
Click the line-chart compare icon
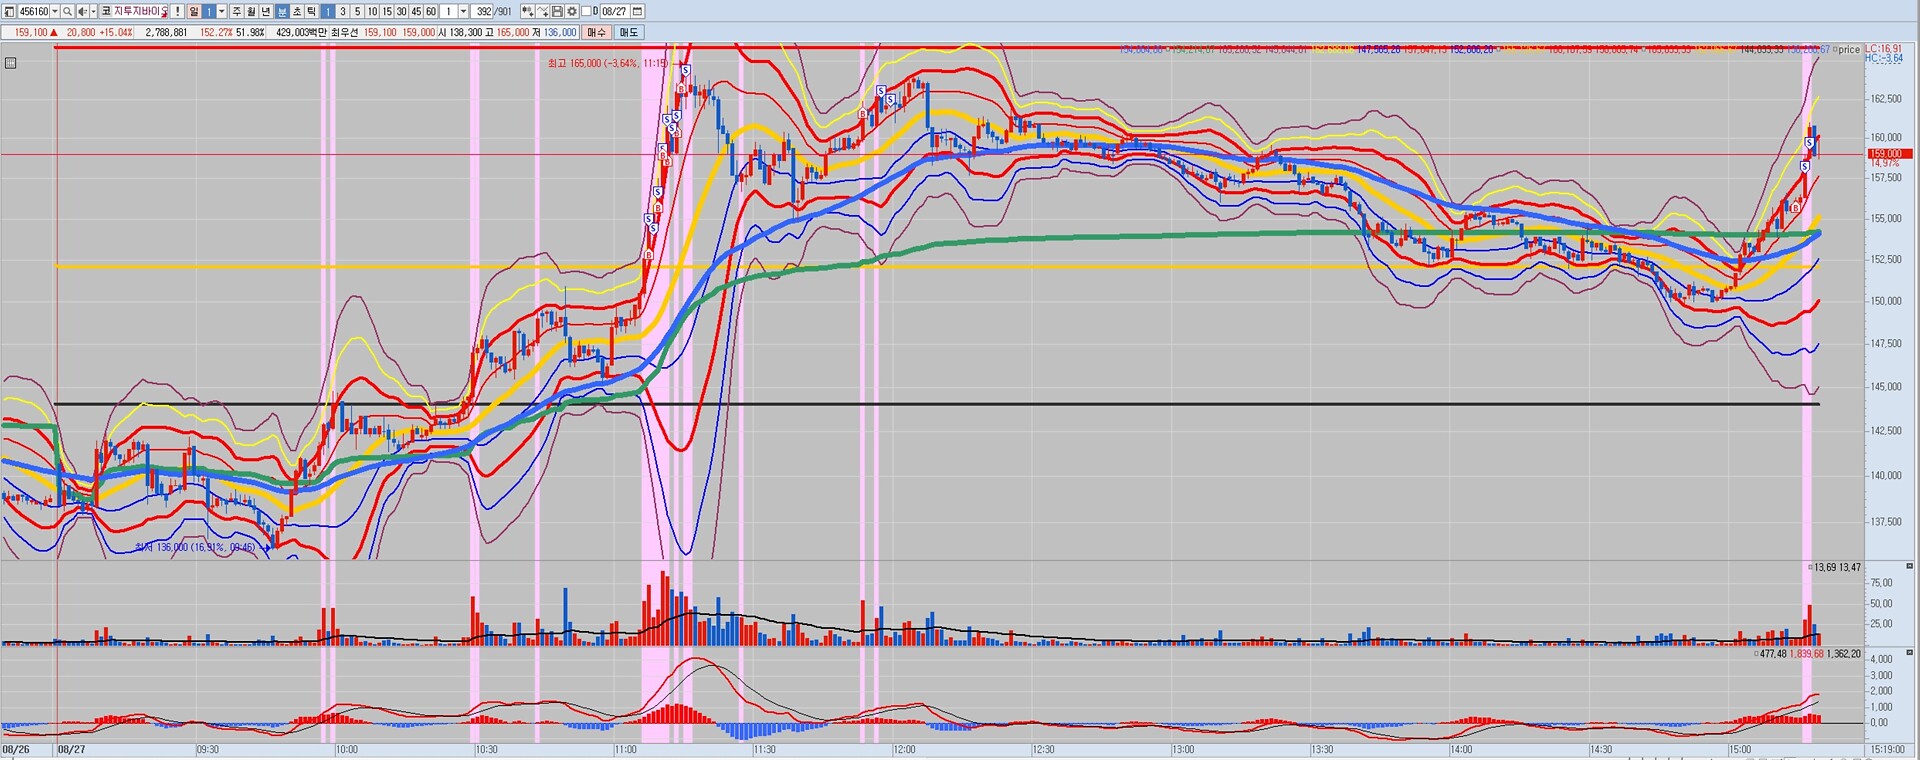tap(542, 11)
